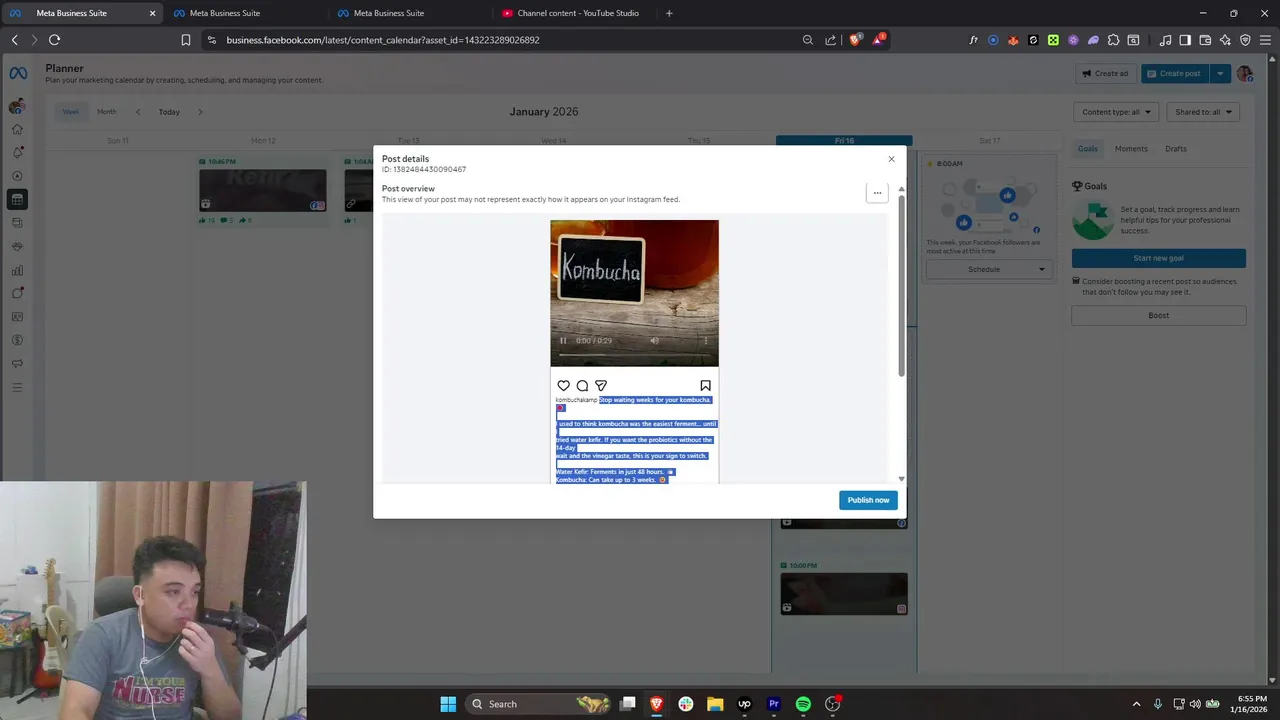The width and height of the screenshot is (1280, 720).
Task: Go to previous week arrow
Action: click(138, 112)
